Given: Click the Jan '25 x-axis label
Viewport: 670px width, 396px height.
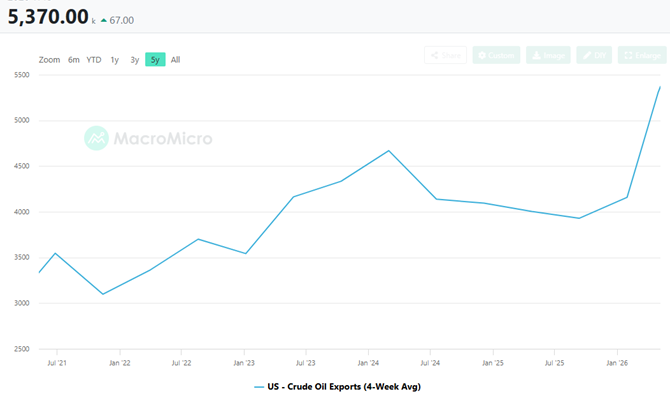Looking at the screenshot, I should click(493, 363).
